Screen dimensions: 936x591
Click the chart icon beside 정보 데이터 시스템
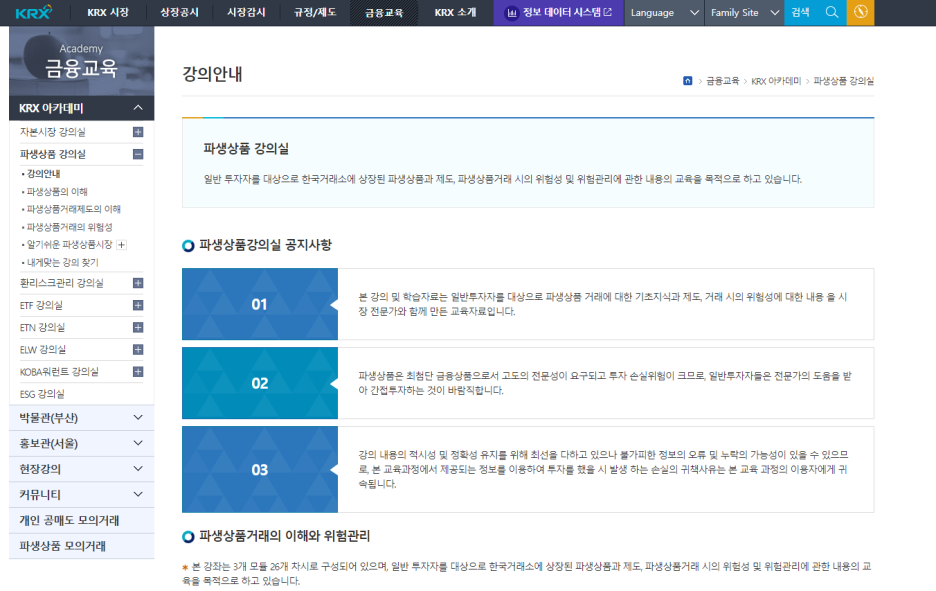coord(512,13)
